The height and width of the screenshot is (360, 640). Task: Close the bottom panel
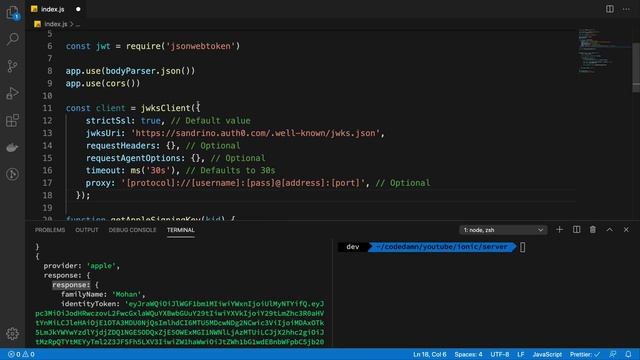coord(626,230)
